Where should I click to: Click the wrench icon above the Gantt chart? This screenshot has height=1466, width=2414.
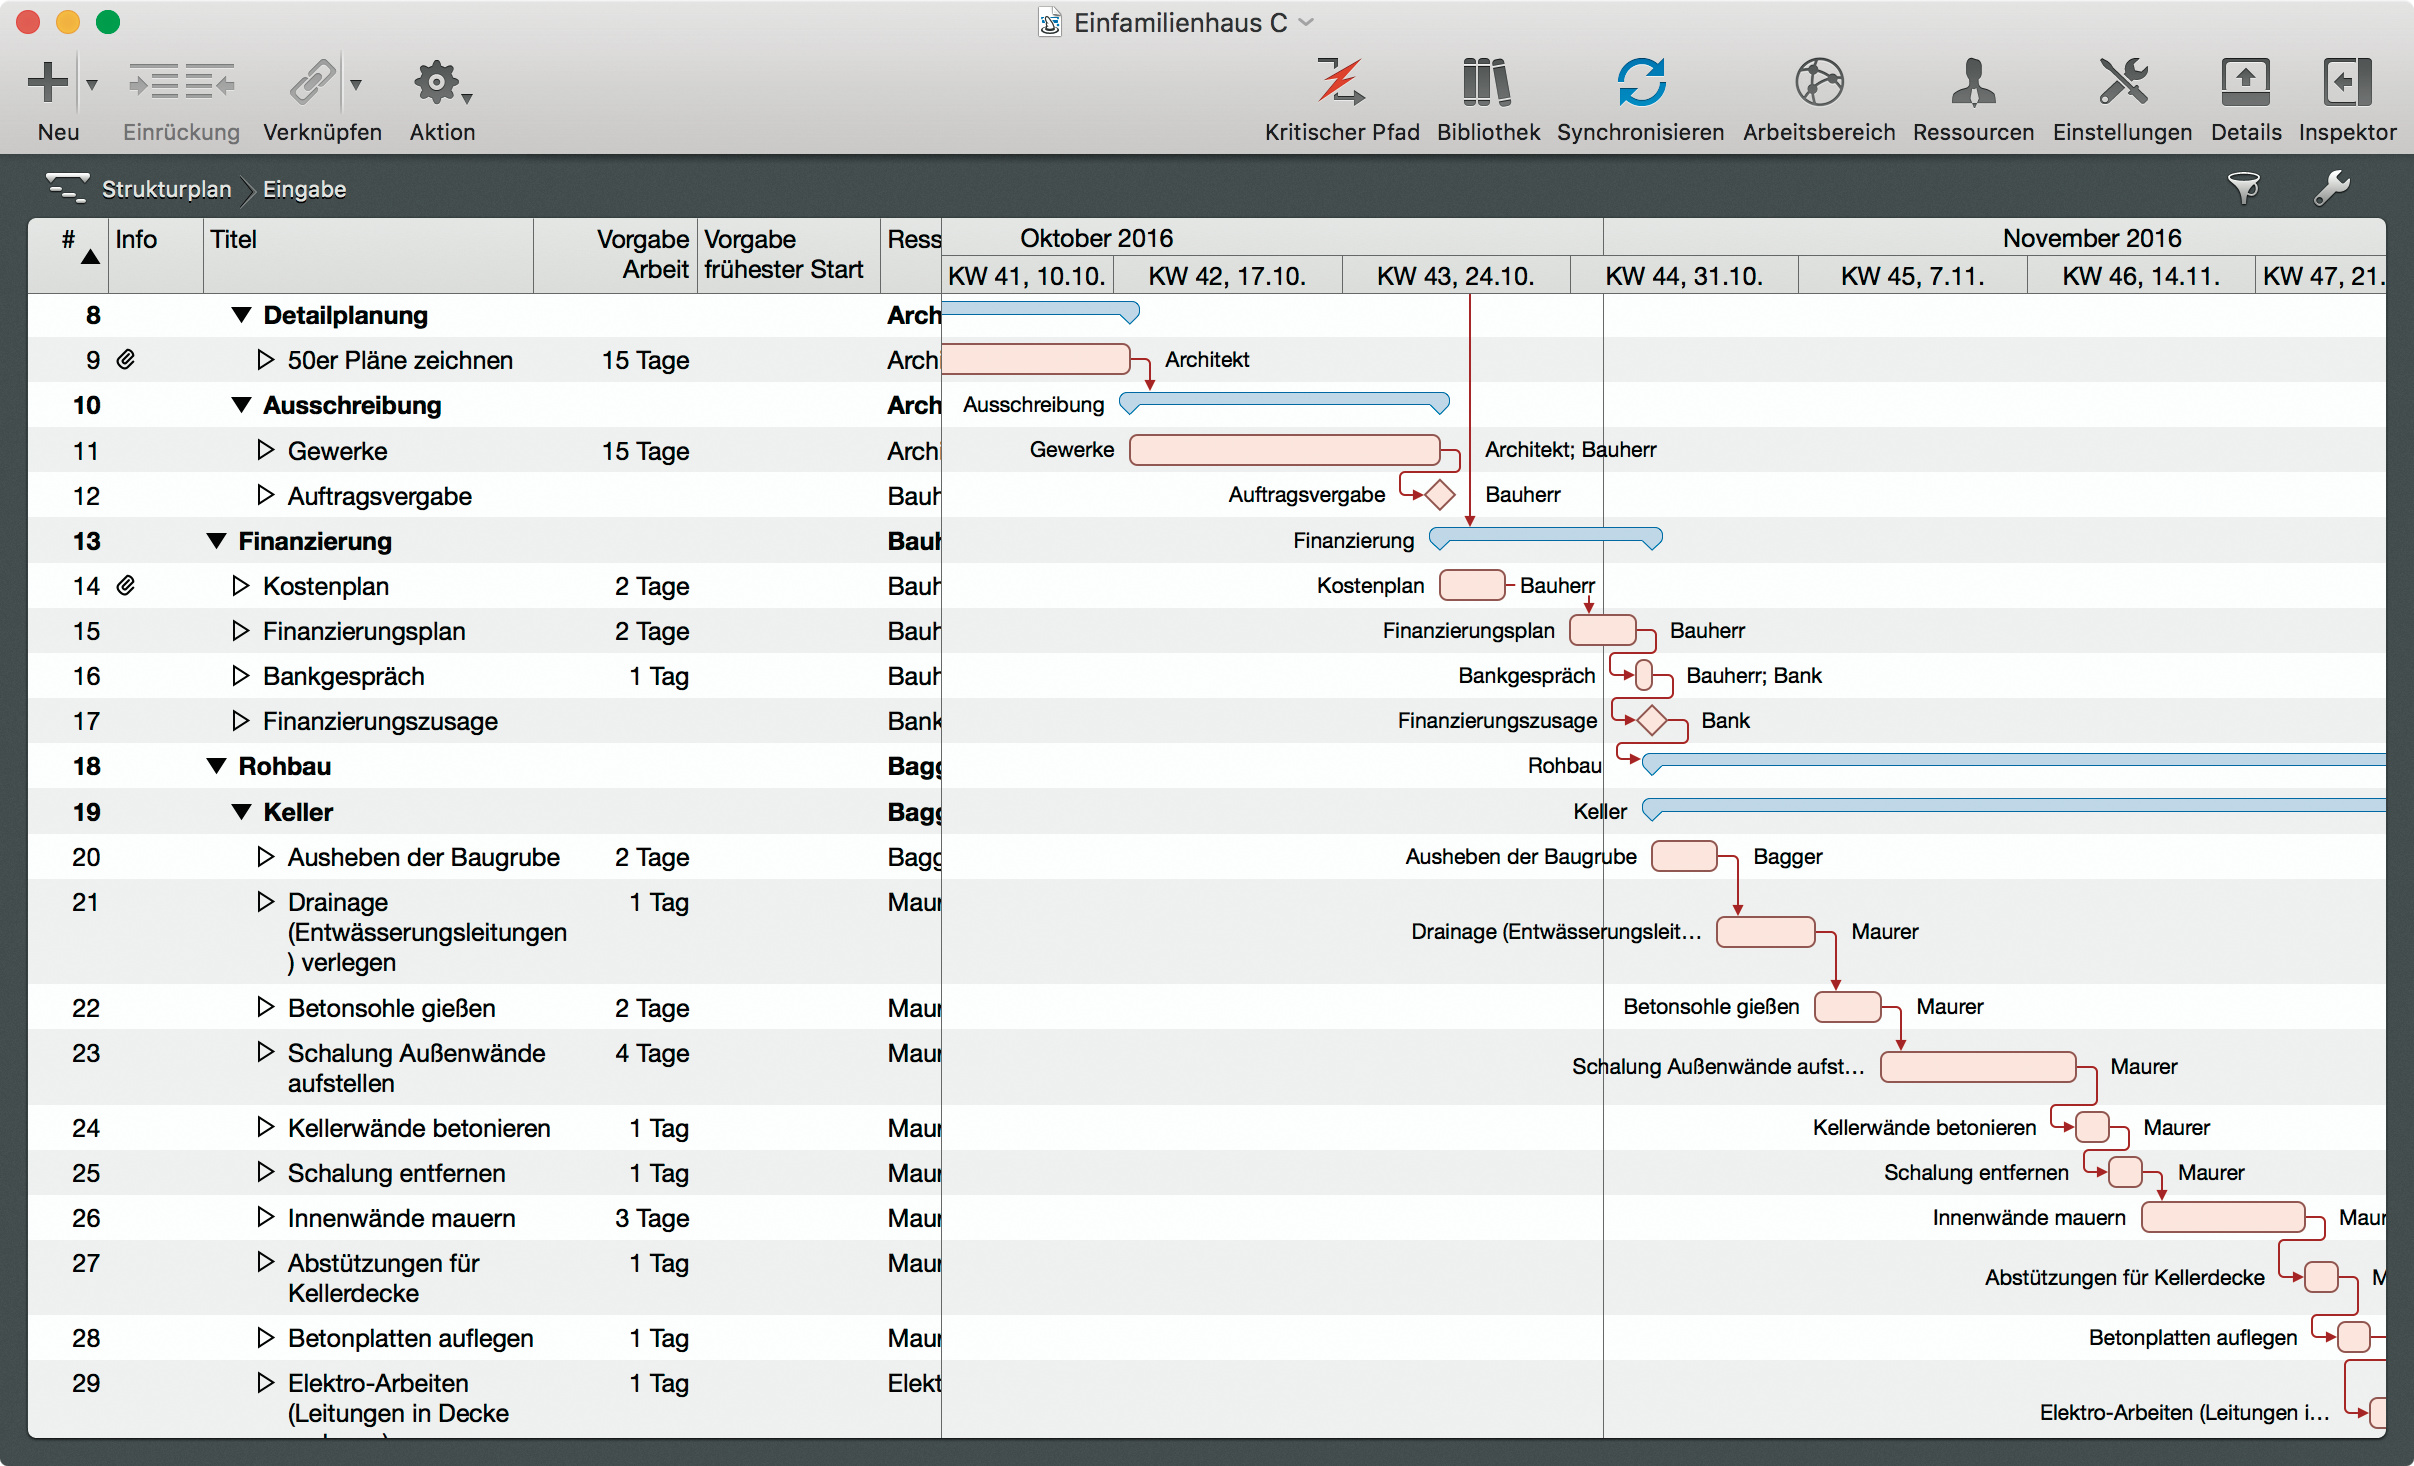2331,188
